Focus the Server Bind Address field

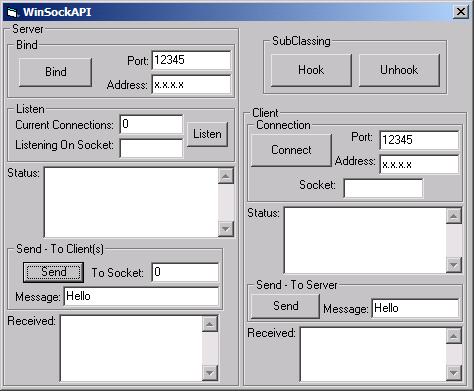coord(191,84)
